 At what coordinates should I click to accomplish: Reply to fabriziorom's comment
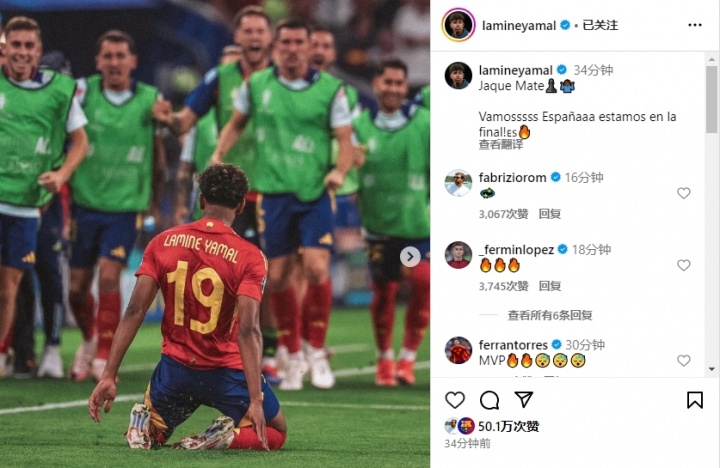click(550, 214)
